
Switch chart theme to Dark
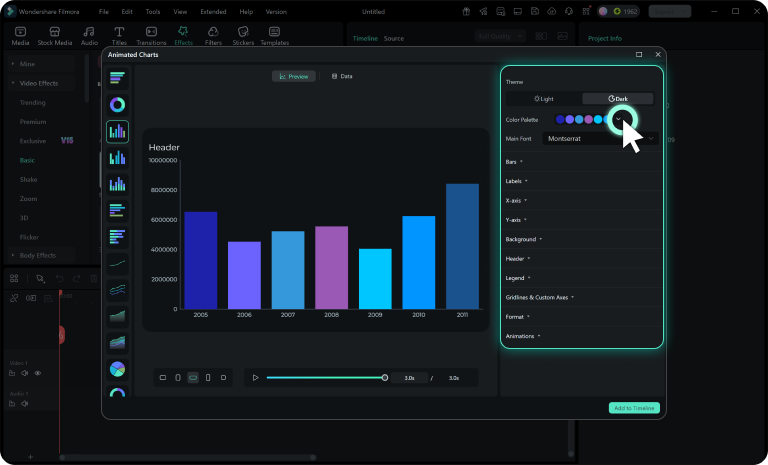(618, 98)
